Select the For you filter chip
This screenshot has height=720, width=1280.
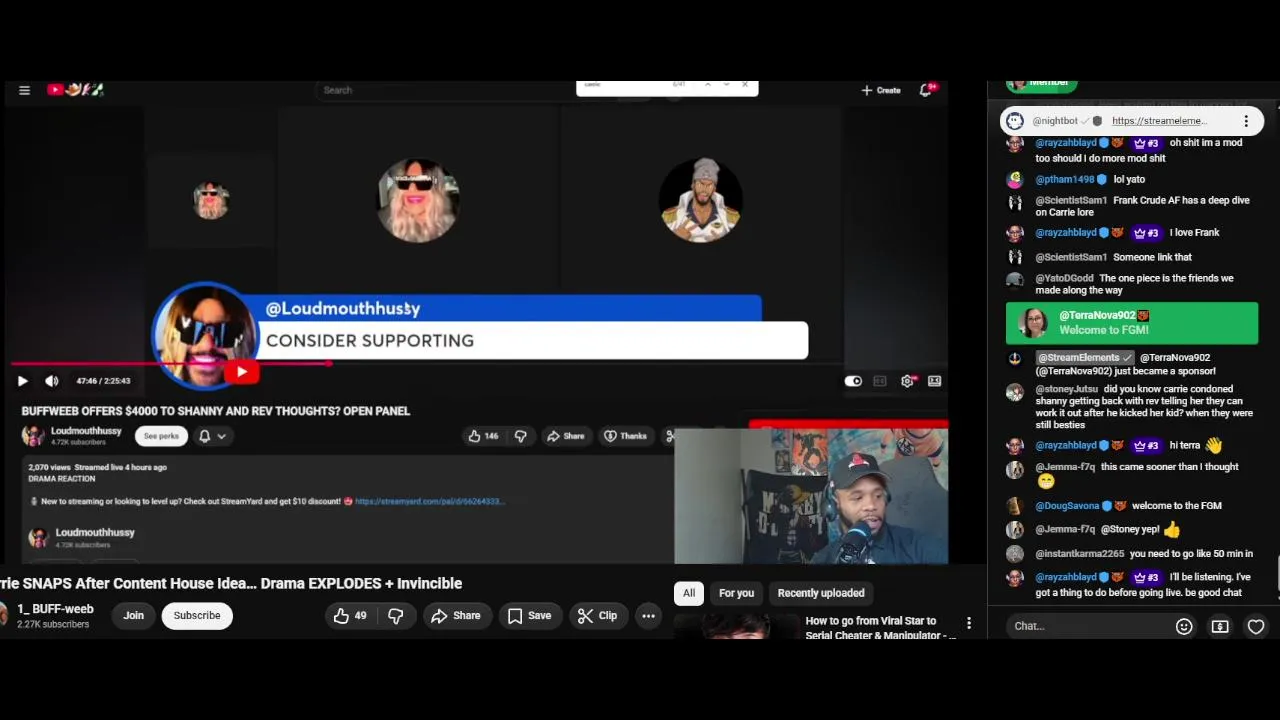click(736, 593)
